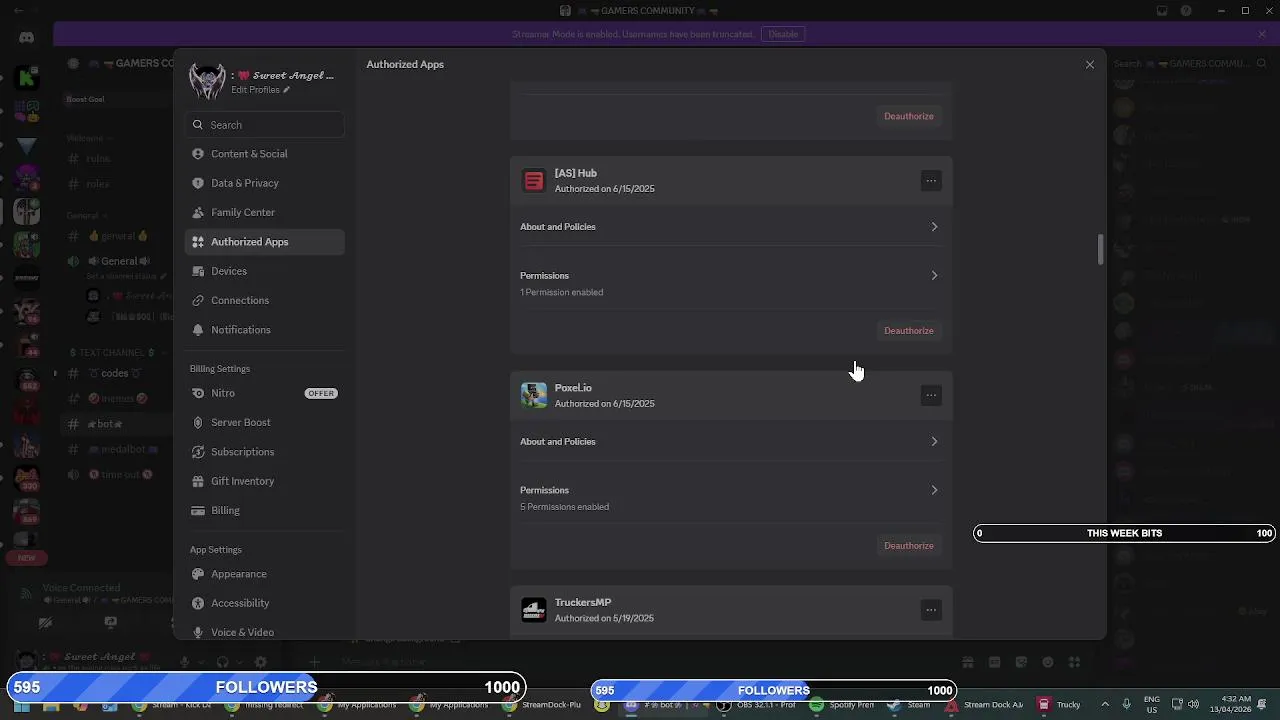Click the Voice & Video microphone icon

click(x=198, y=632)
